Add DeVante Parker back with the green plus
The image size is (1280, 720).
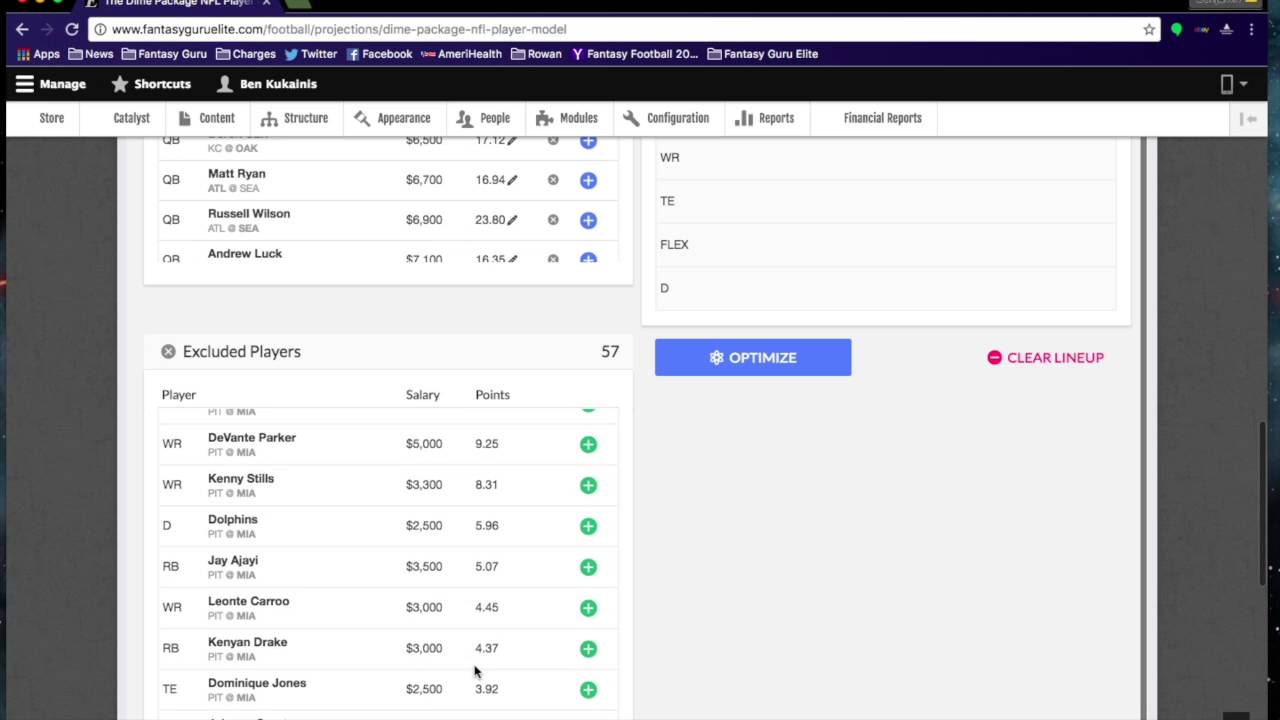[x=588, y=444]
